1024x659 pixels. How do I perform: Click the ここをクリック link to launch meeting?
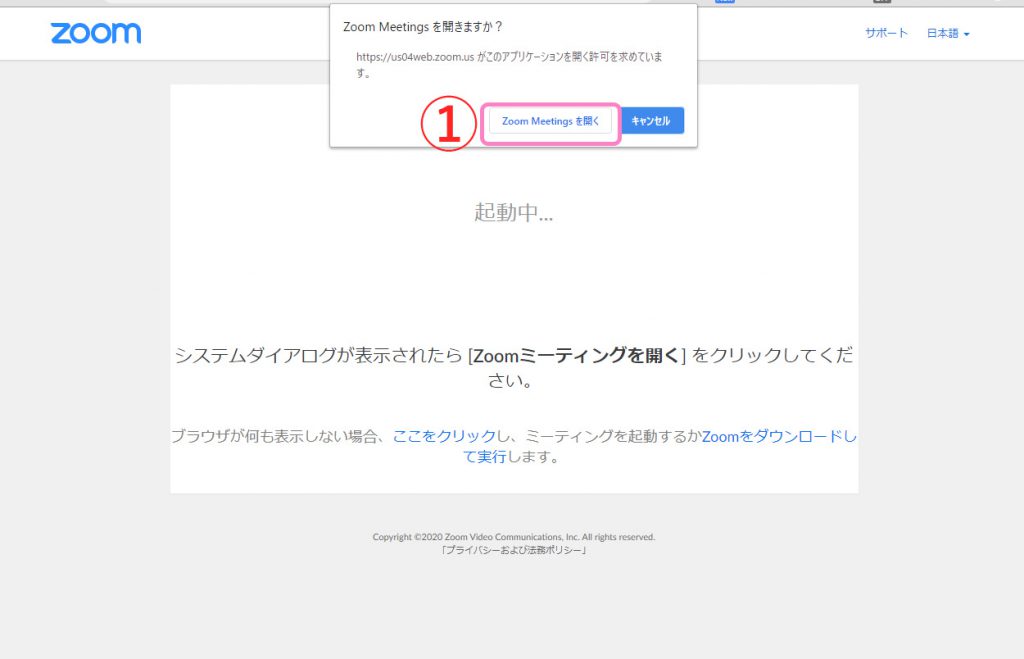tap(444, 436)
